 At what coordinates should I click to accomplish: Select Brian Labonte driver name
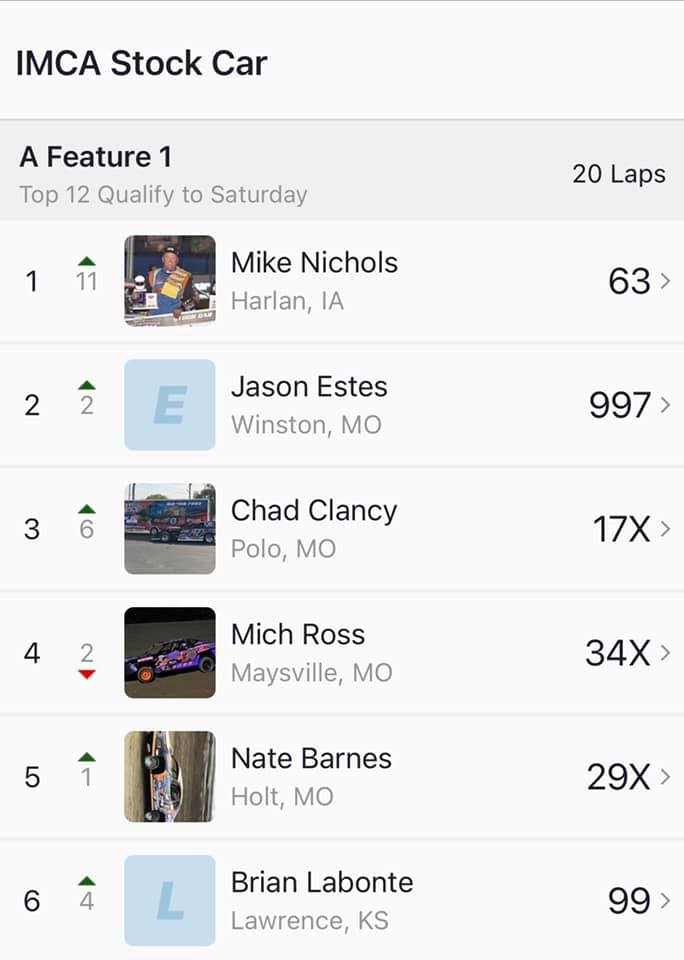tap(322, 883)
